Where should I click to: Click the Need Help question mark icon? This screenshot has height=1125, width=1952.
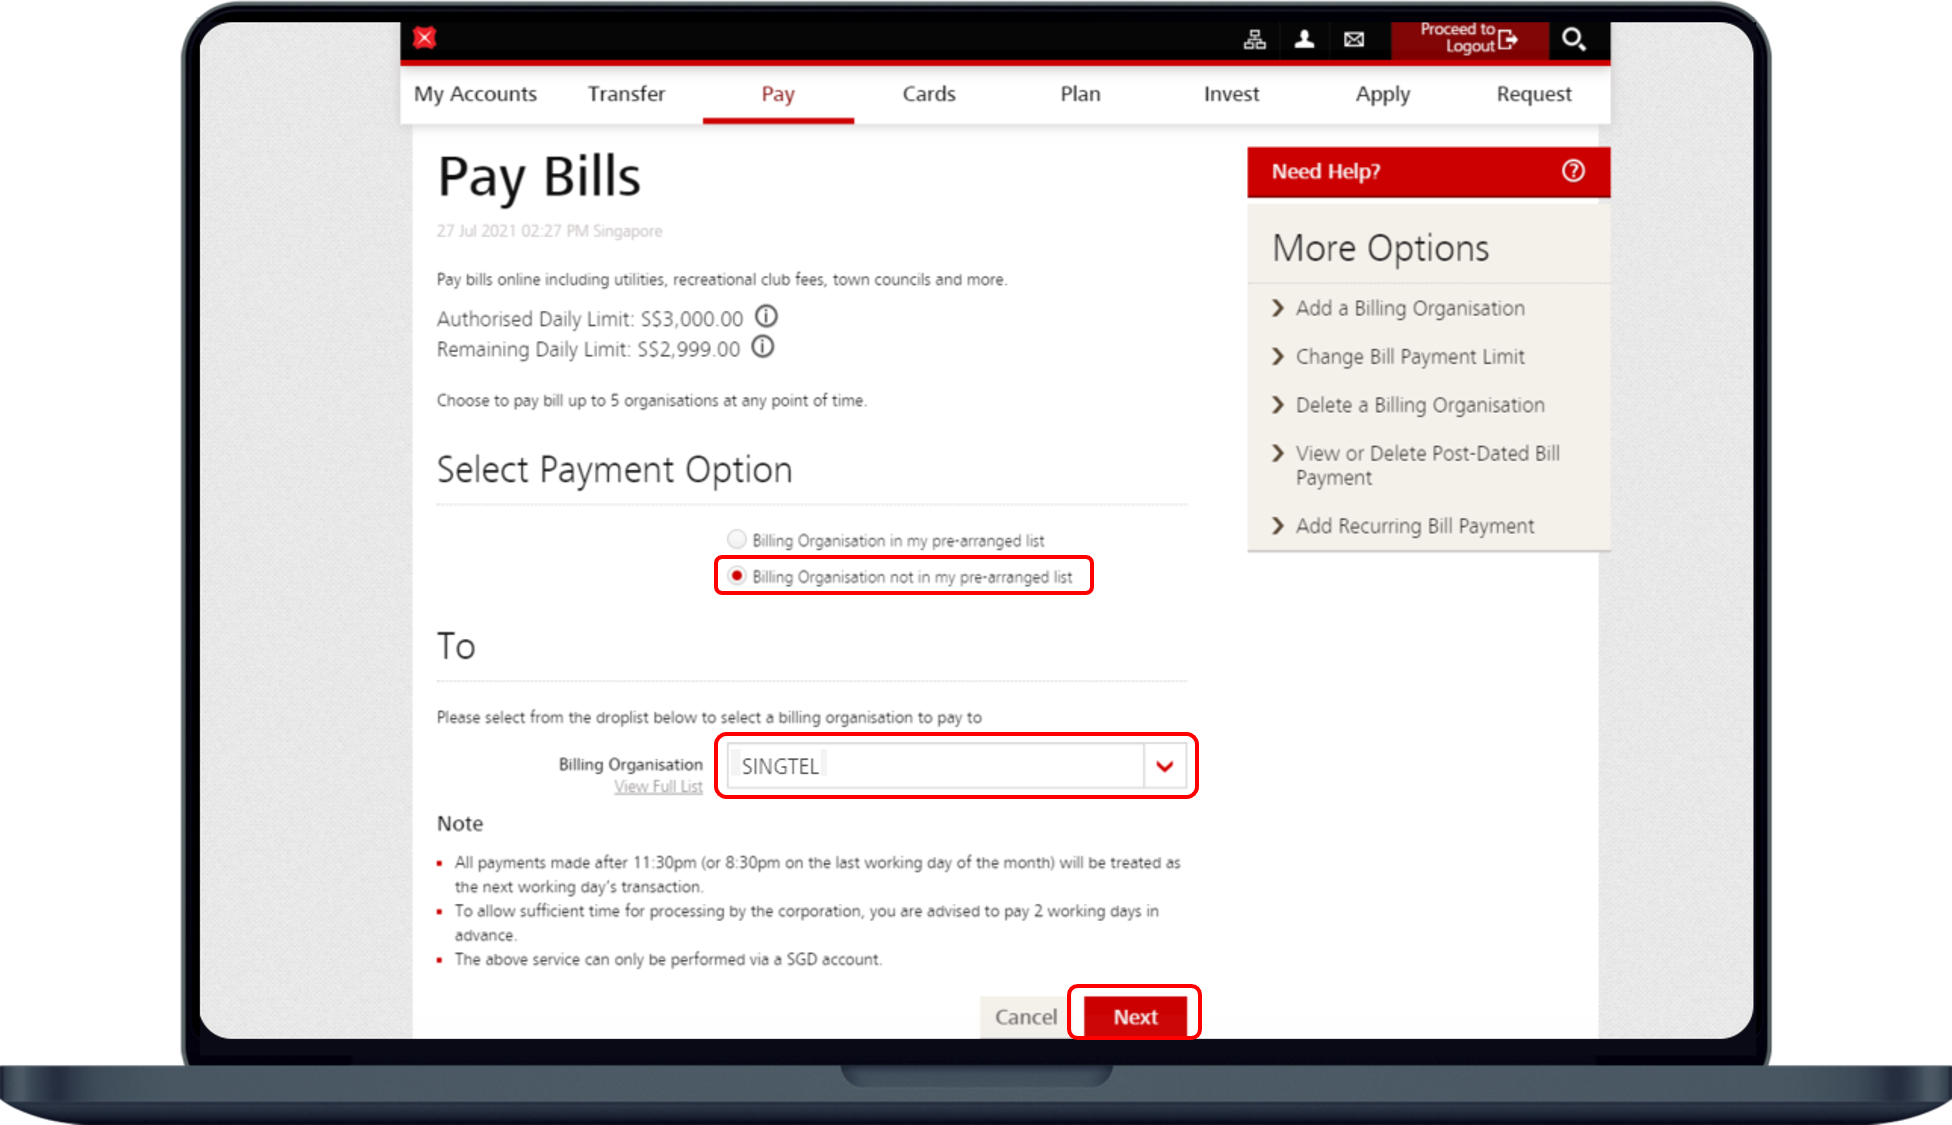[x=1574, y=172]
